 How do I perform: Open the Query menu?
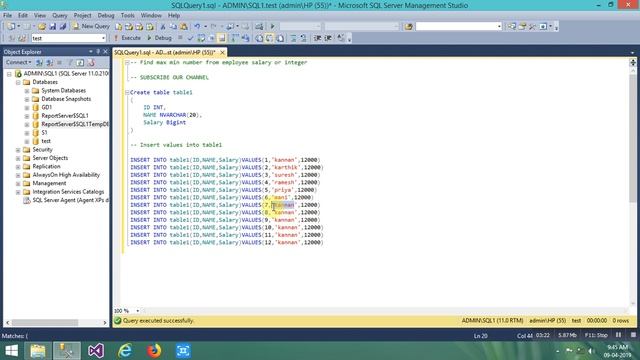point(60,16)
